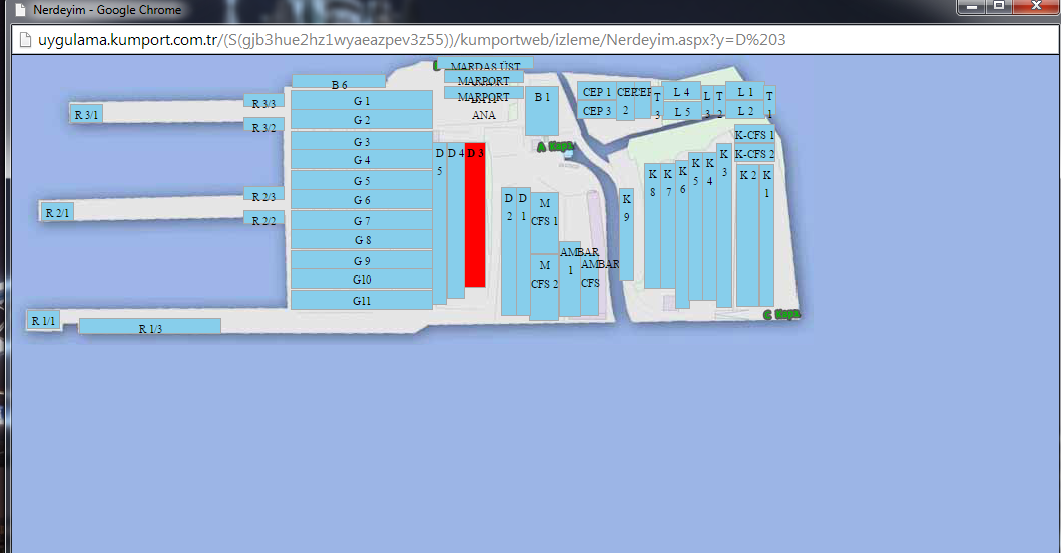
Task: Click the K 8 block
Action: pos(652,226)
